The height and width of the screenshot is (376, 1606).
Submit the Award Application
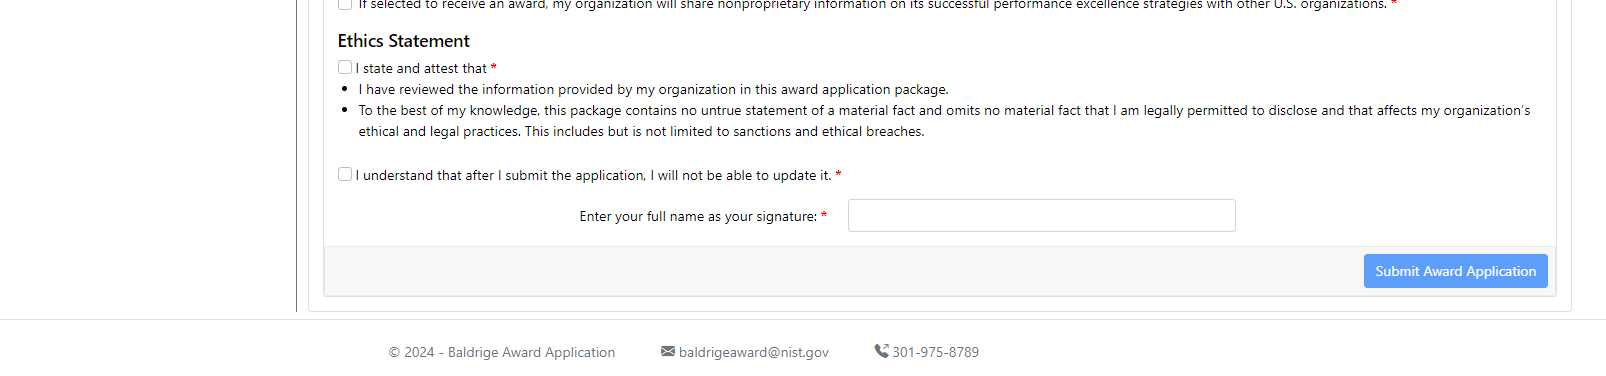coord(1455,271)
